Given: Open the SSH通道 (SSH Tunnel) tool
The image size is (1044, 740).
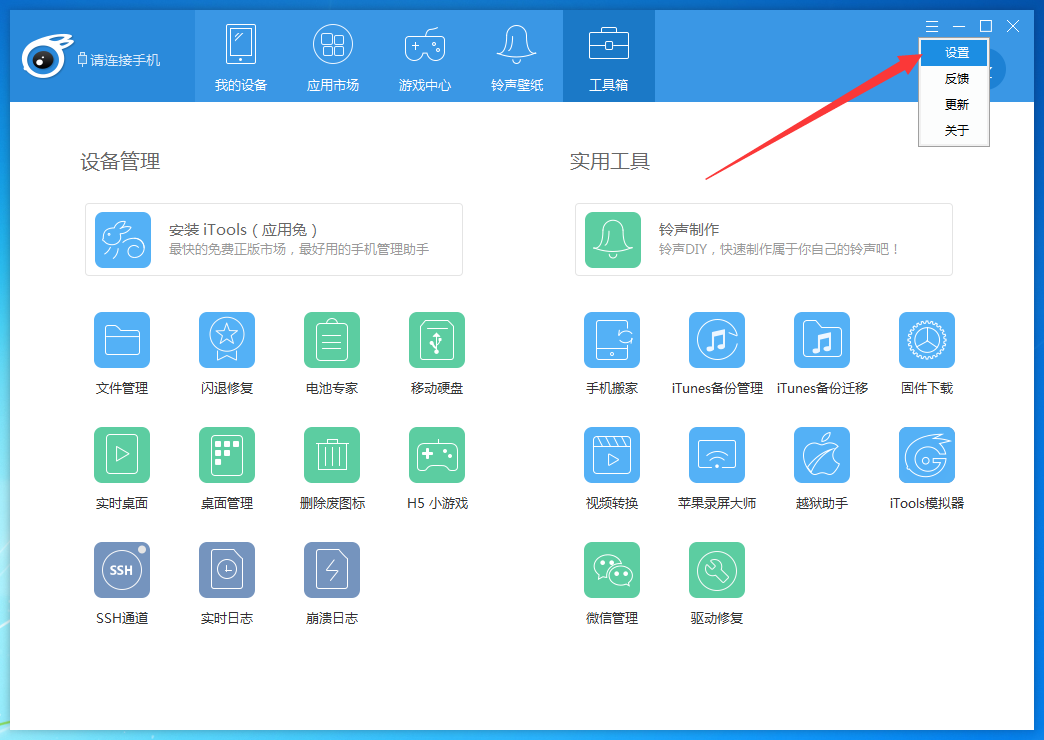Looking at the screenshot, I should click(x=121, y=582).
